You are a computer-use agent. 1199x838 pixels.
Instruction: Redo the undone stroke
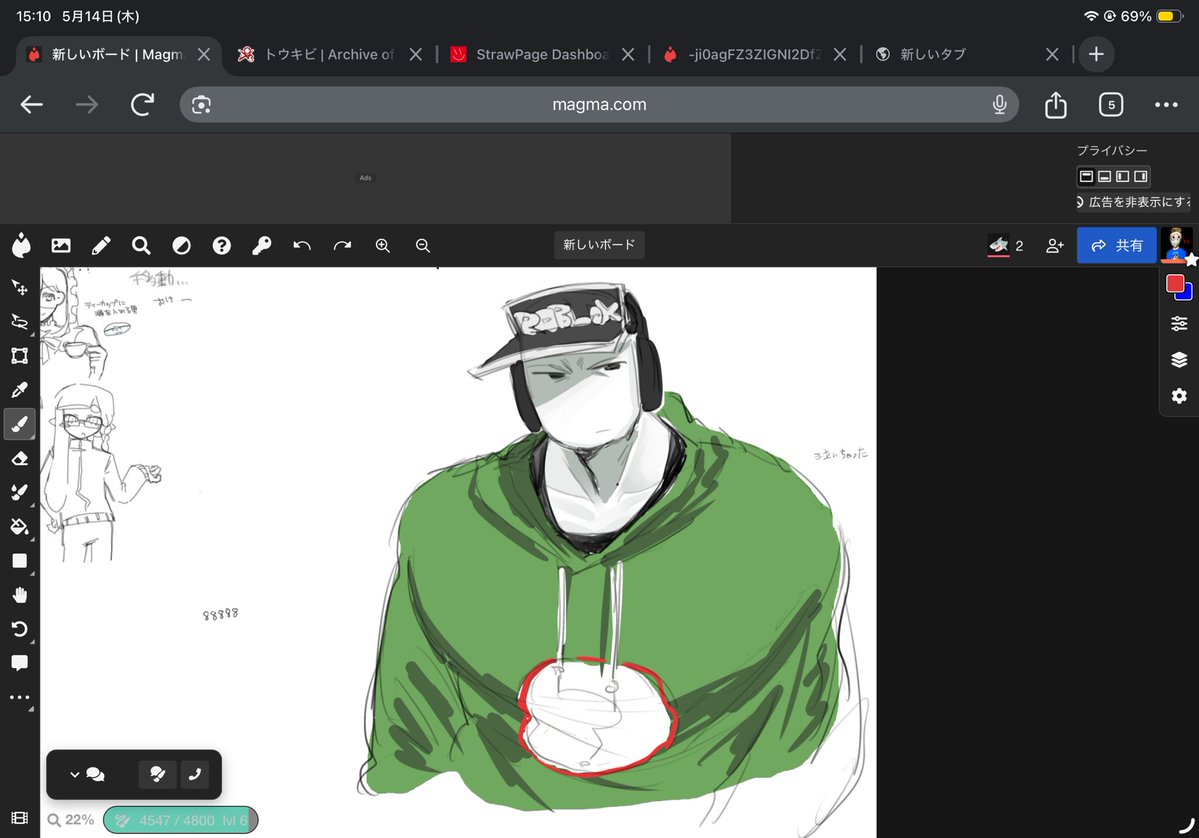click(342, 245)
